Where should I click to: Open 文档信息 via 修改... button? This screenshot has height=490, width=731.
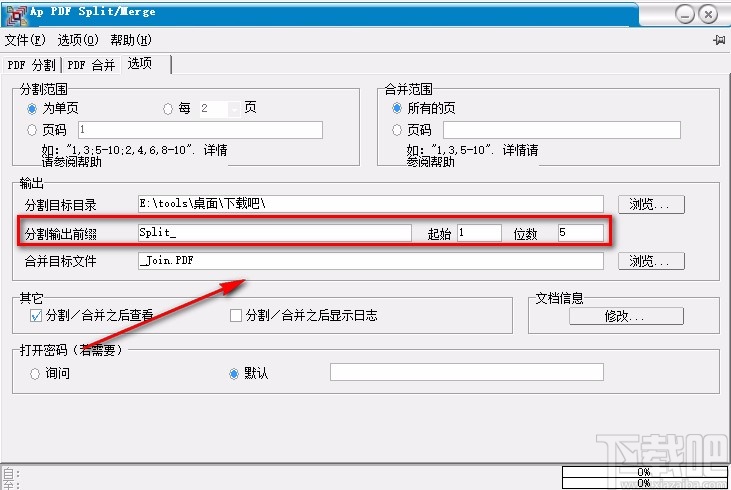coord(626,316)
